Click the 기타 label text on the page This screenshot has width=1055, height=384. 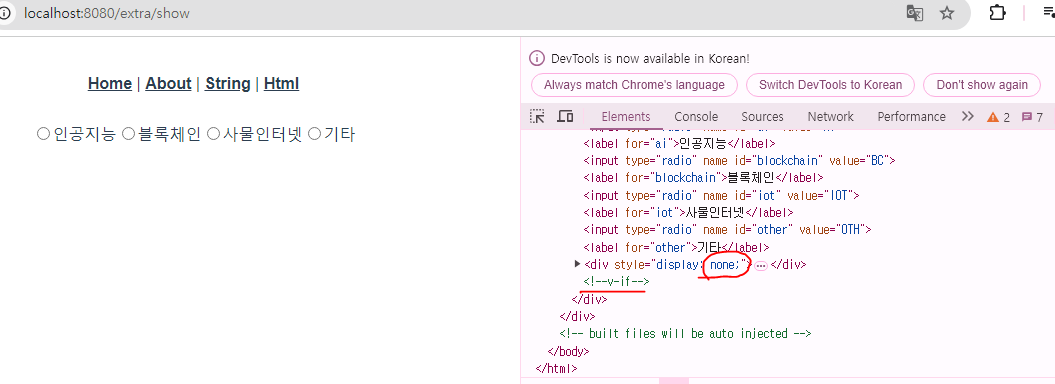point(340,135)
